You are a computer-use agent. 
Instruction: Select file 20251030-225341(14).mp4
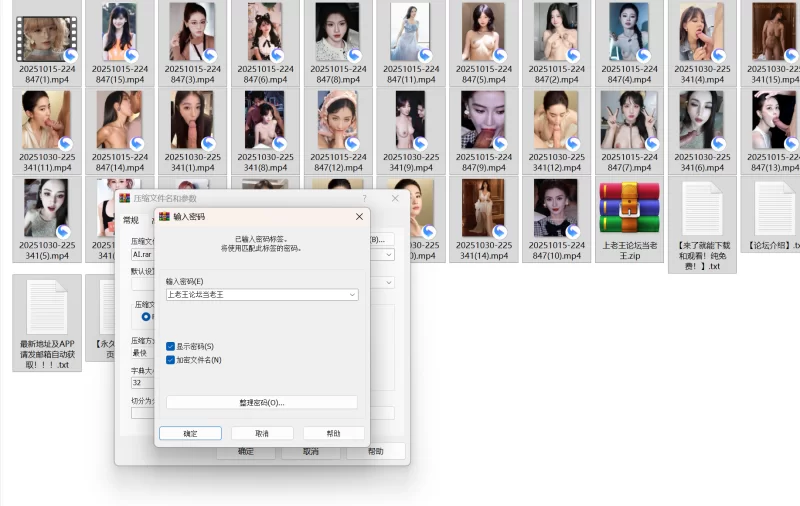484,219
